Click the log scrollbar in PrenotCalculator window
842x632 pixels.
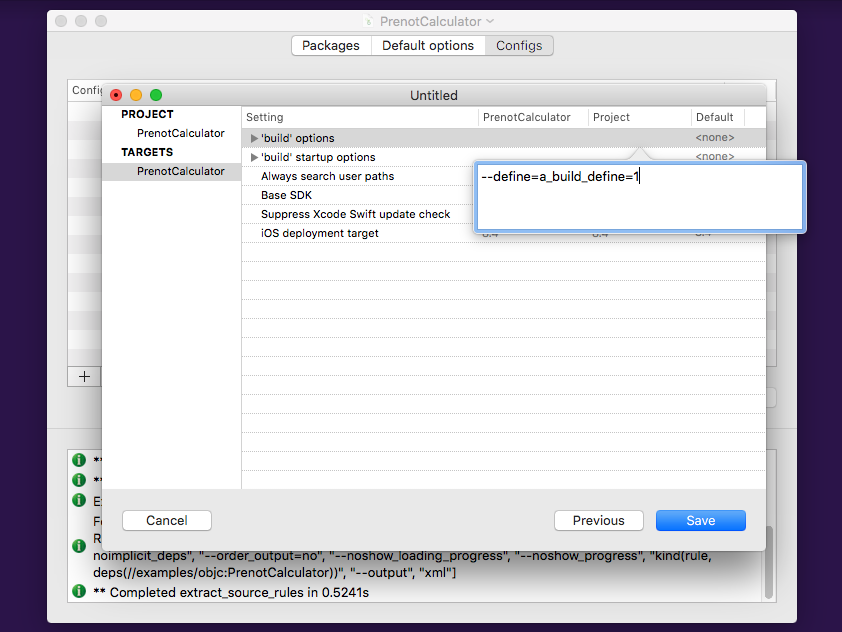(768, 562)
